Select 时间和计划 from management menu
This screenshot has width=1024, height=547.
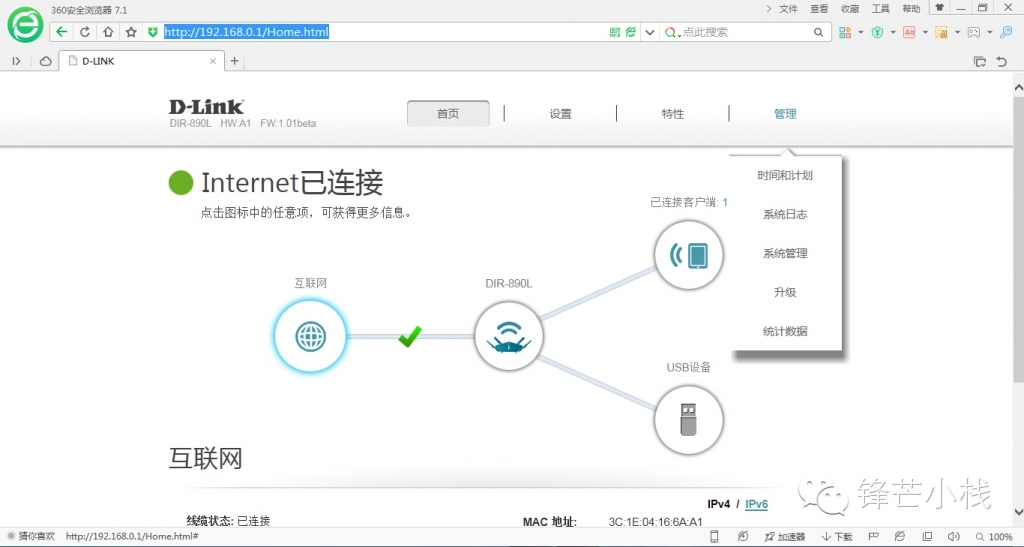point(785,175)
